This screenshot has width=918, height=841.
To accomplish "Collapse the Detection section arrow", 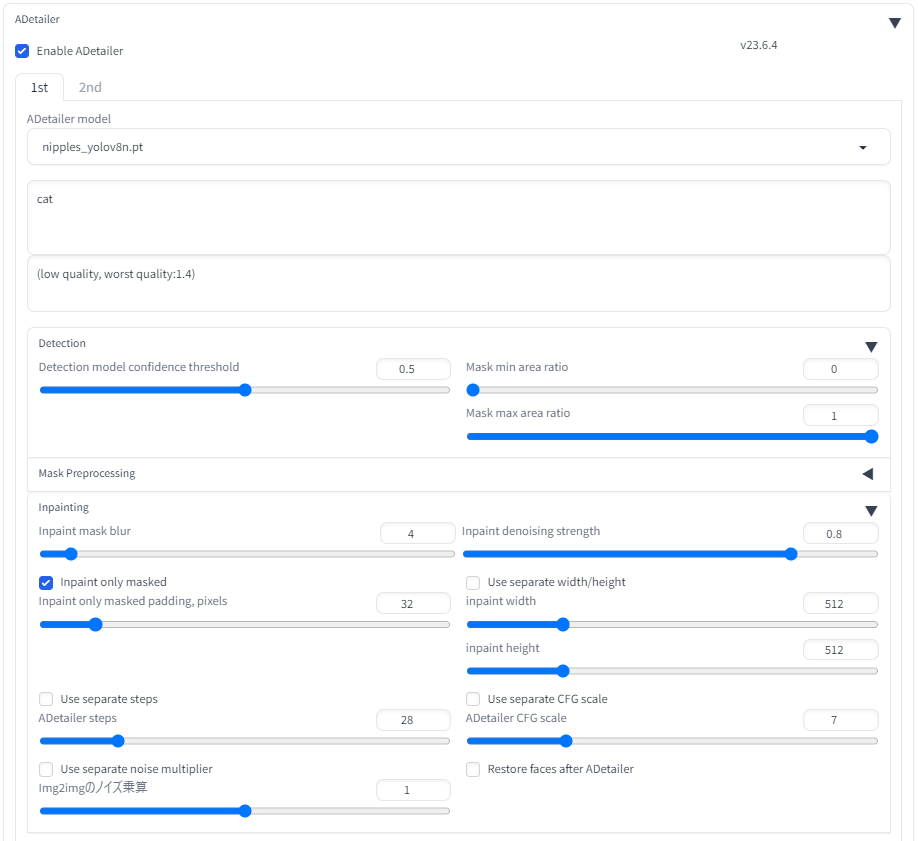I will (x=870, y=347).
